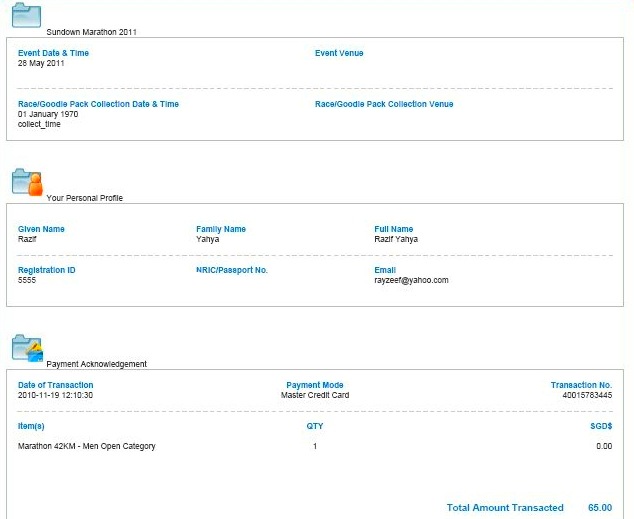Click the Sundown Marathon folder icon
The width and height of the screenshot is (634, 519).
point(26,15)
